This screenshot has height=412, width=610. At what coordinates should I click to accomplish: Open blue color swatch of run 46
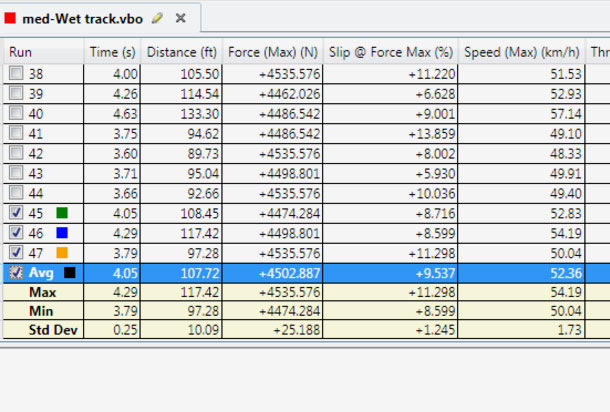coord(62,232)
